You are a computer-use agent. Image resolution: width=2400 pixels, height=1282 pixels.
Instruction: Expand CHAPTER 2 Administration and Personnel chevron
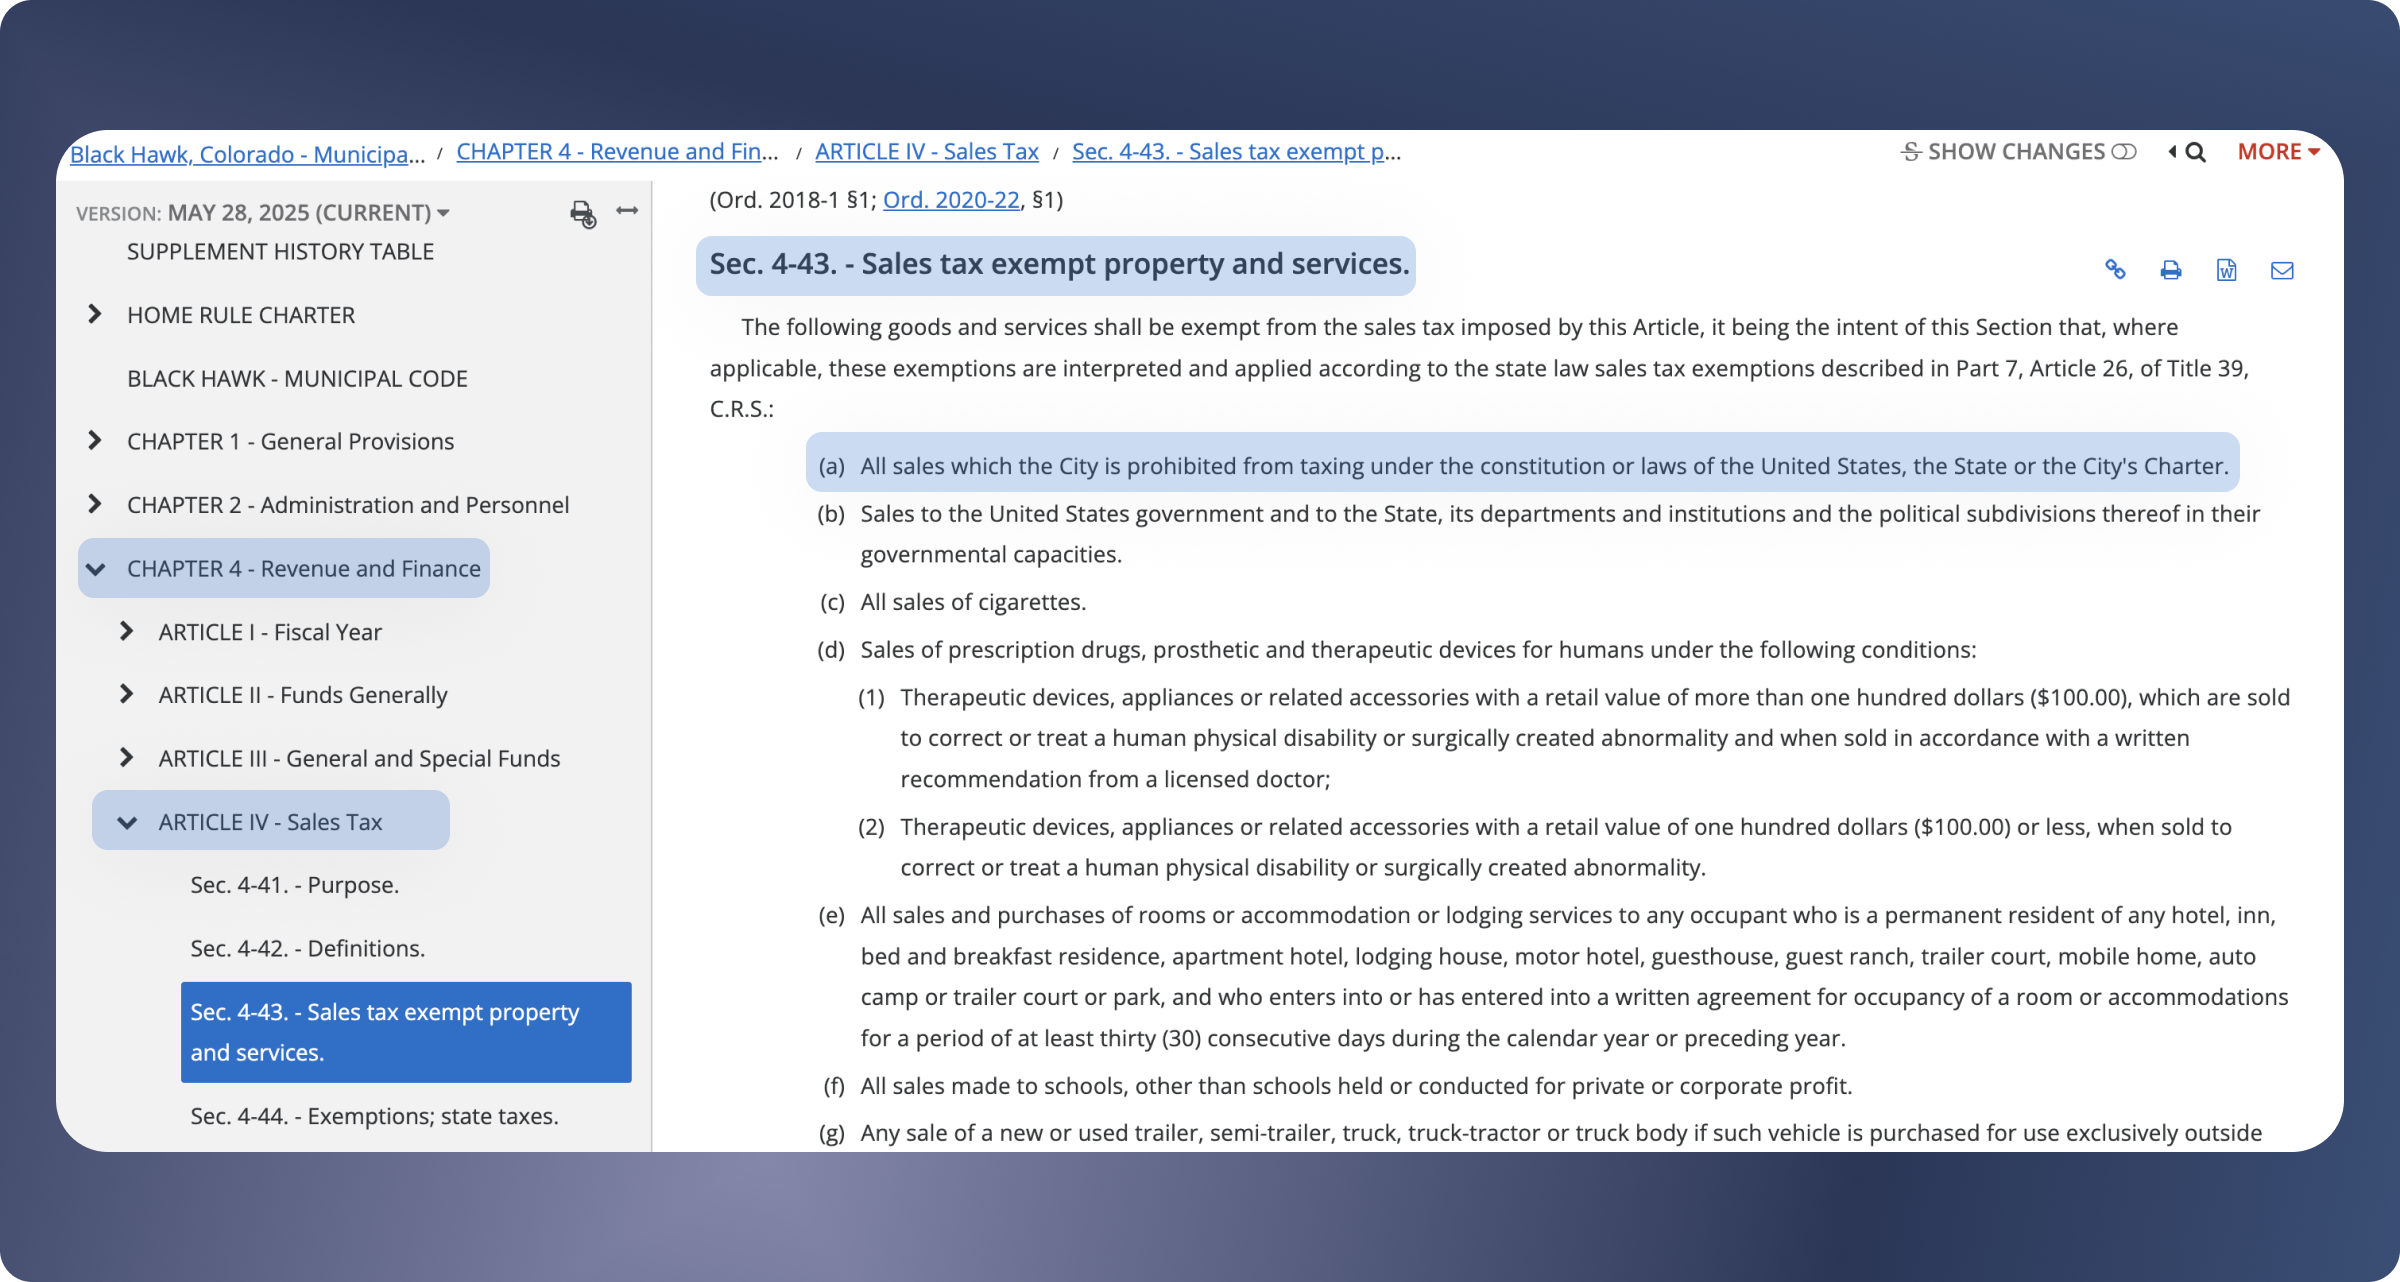pos(95,504)
